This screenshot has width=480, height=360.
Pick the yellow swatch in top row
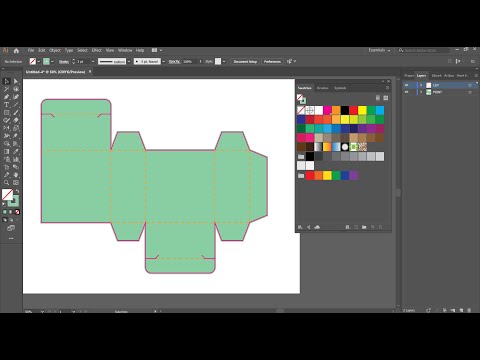[362, 110]
